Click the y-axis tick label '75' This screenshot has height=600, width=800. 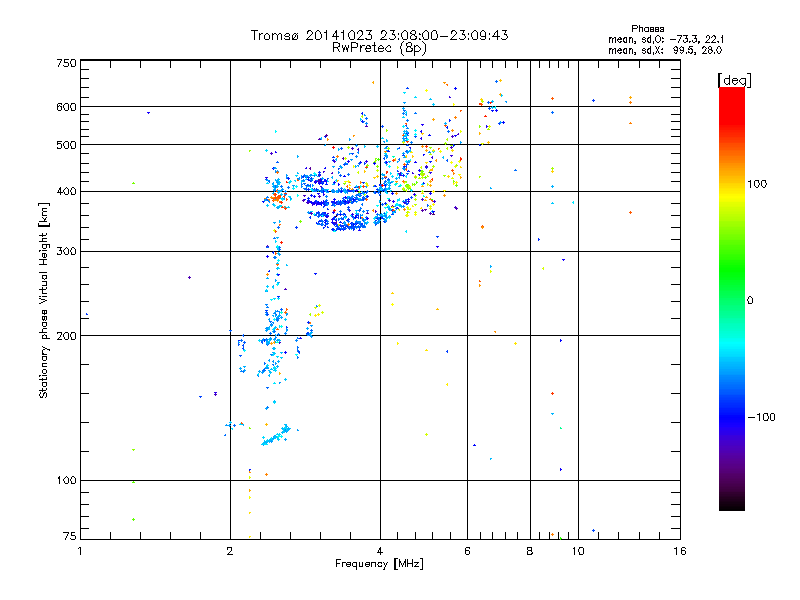click(x=70, y=536)
